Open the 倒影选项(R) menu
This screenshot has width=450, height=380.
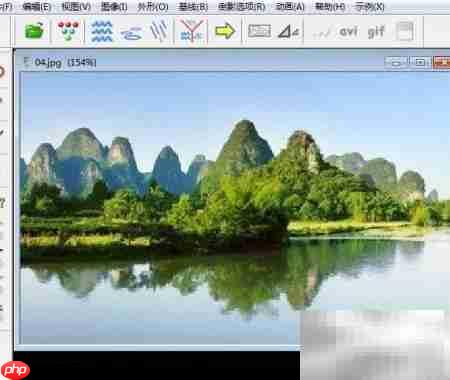242,7
